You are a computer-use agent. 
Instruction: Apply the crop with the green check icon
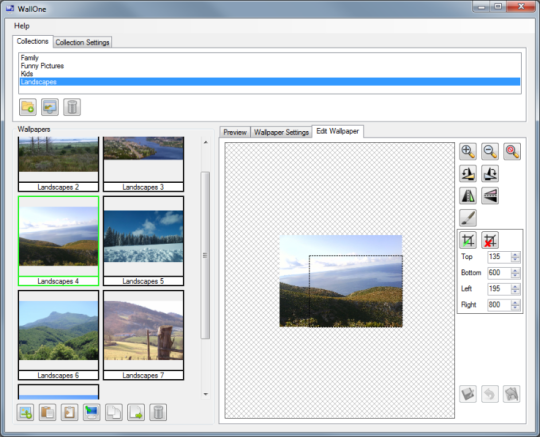click(x=468, y=240)
